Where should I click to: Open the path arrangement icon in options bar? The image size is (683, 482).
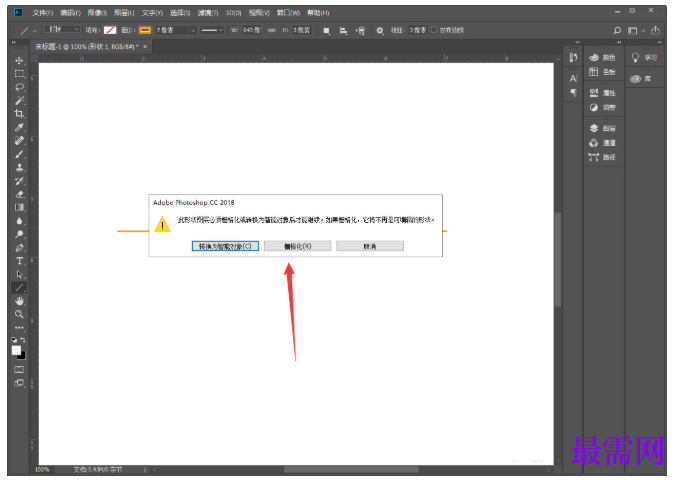click(x=360, y=30)
